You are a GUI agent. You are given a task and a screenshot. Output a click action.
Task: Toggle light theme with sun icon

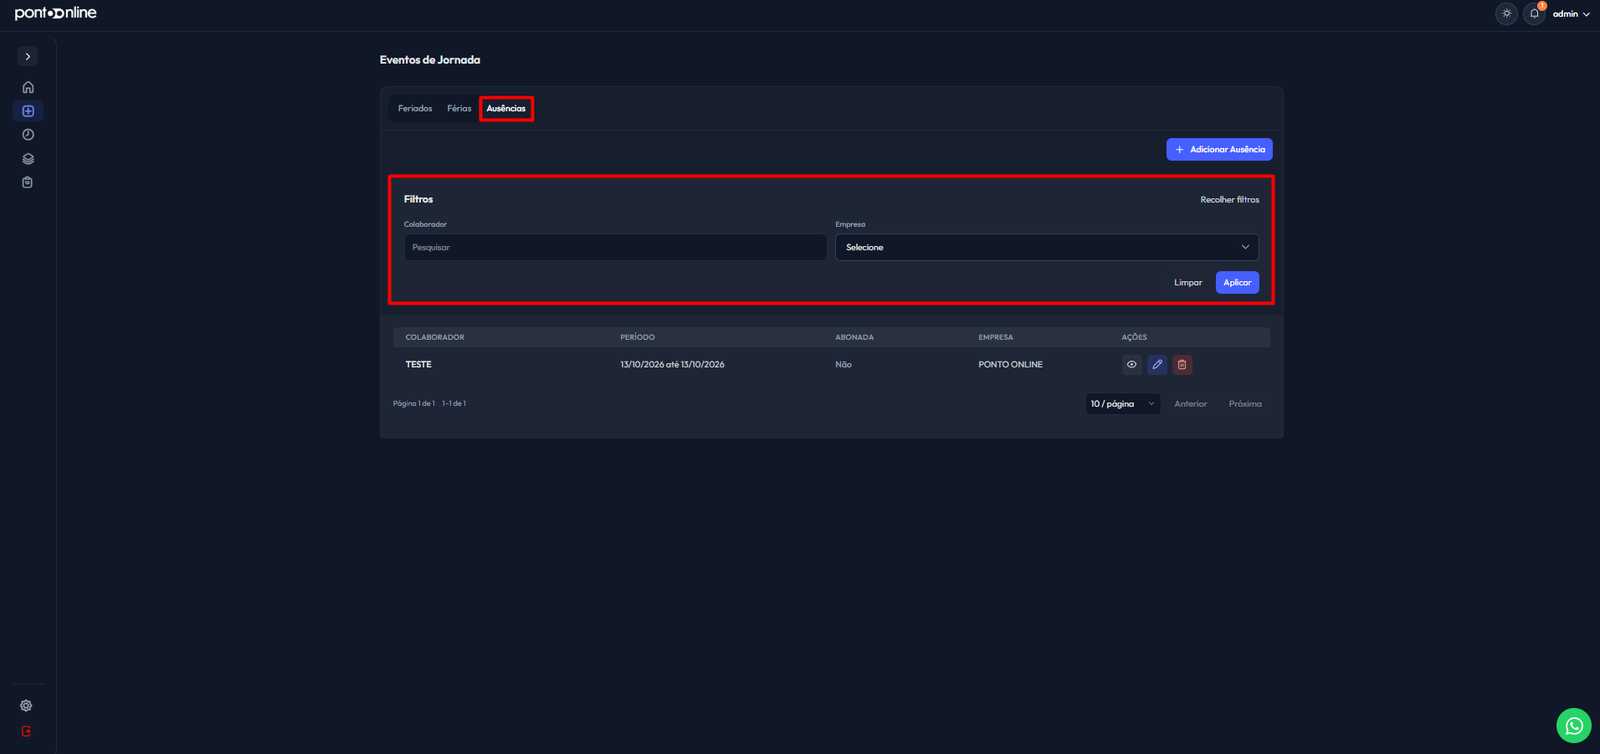pos(1506,14)
